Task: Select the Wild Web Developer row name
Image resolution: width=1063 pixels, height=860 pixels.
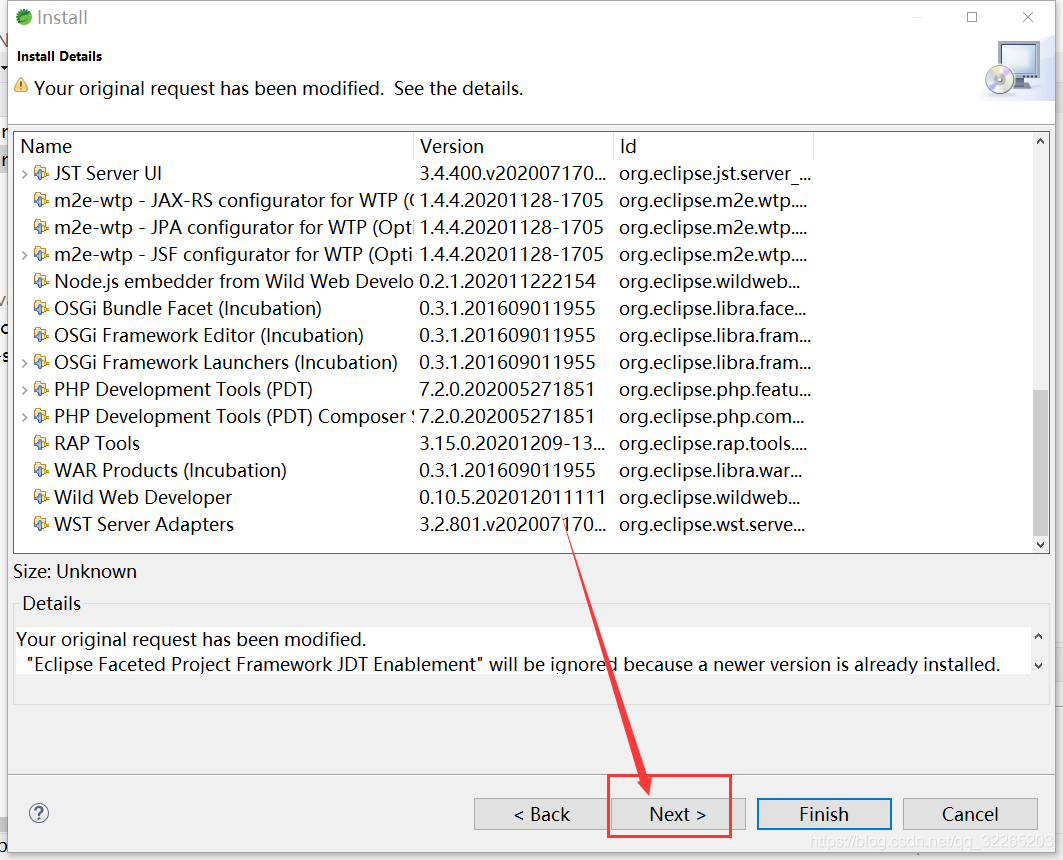Action: point(143,497)
